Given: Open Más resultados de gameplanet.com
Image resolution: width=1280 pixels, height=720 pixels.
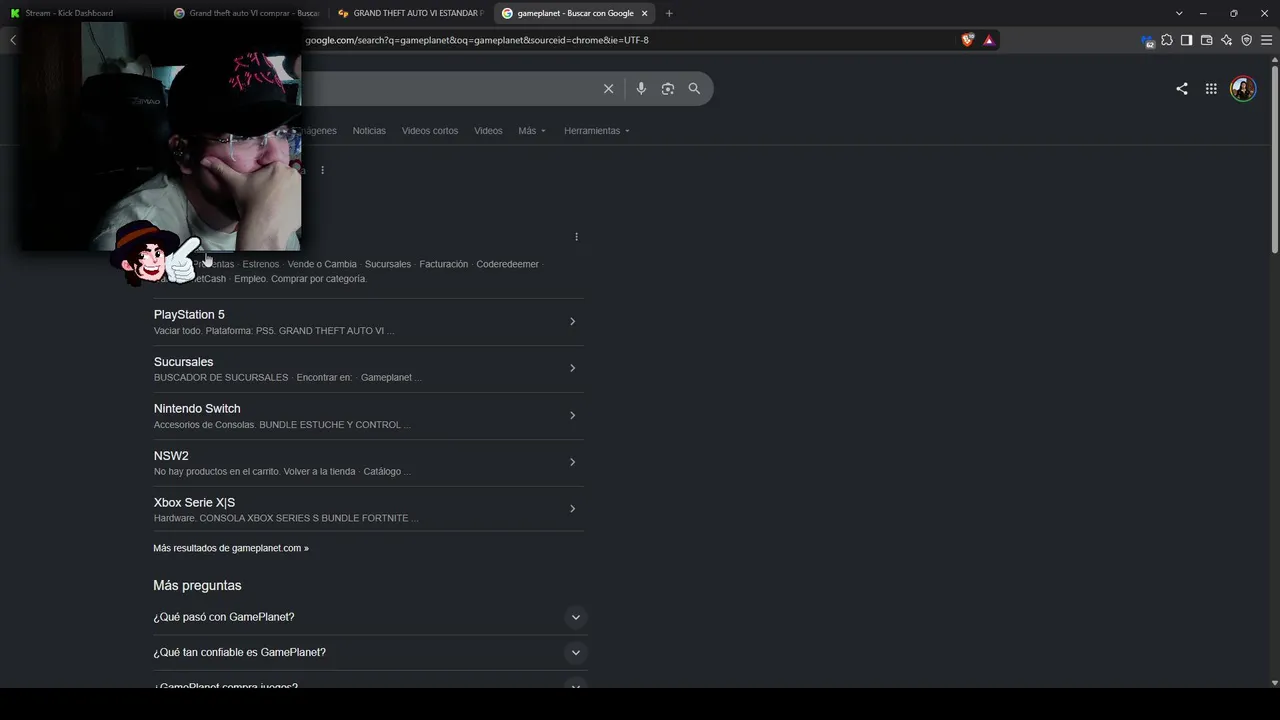Looking at the screenshot, I should point(231,548).
